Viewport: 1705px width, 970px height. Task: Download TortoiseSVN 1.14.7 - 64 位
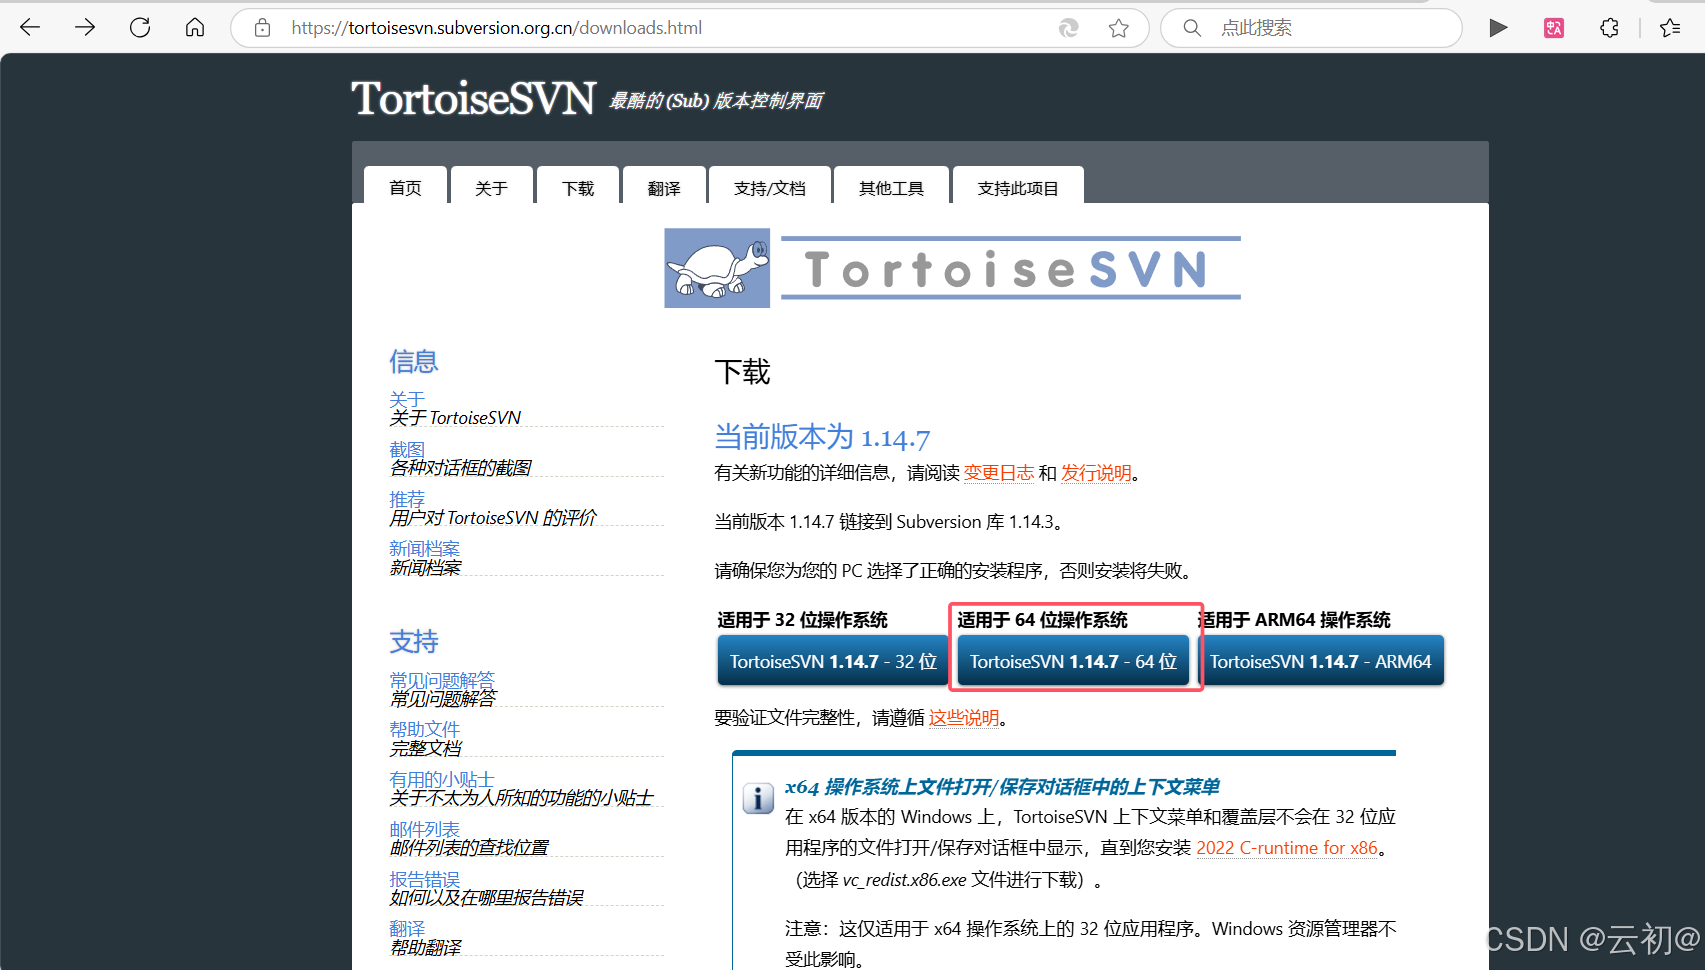click(1073, 661)
